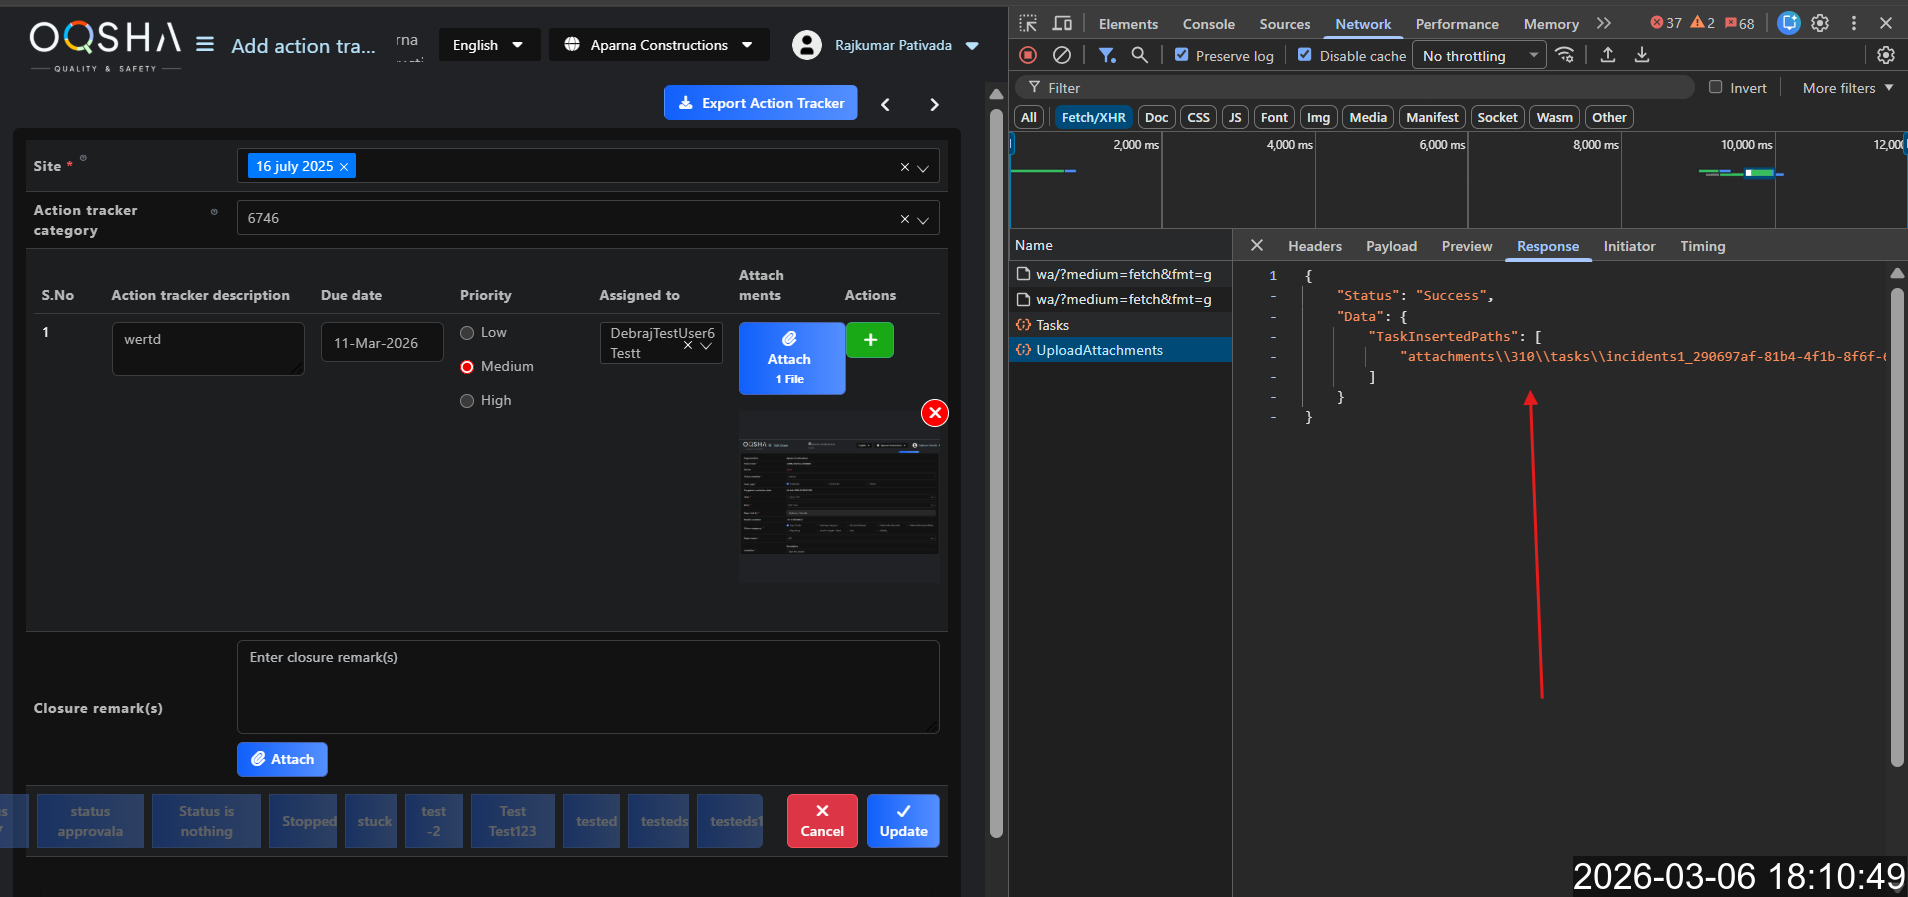Click the DevTools inspect element icon

(x=1028, y=23)
